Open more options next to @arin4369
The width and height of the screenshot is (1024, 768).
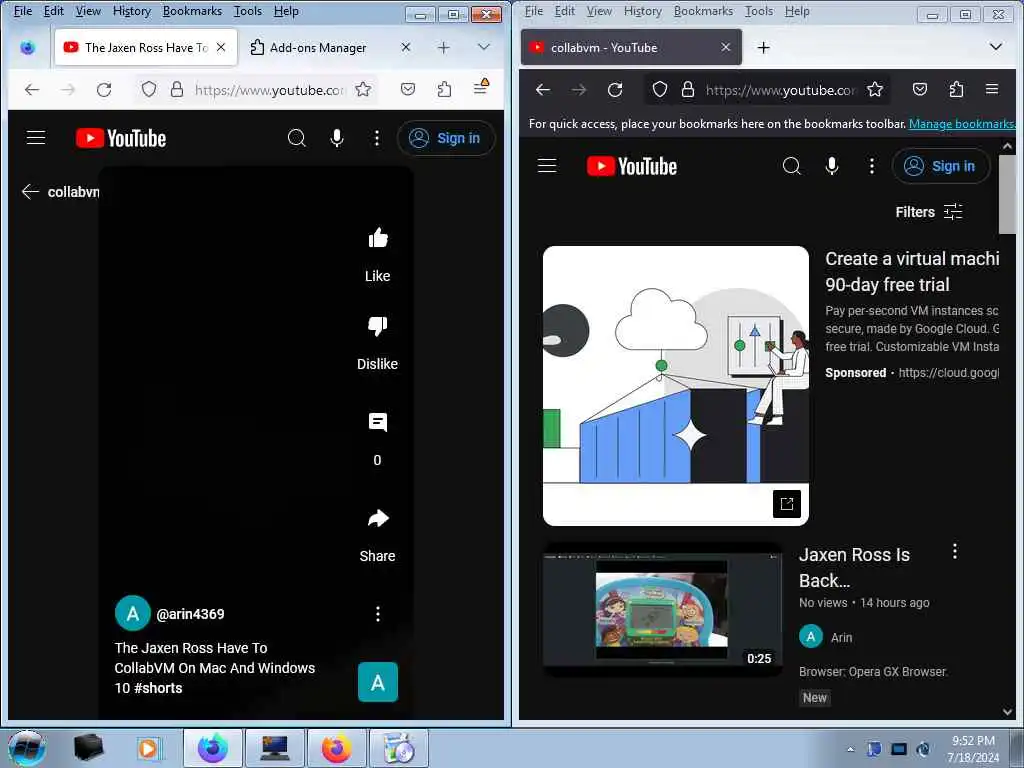(x=377, y=614)
